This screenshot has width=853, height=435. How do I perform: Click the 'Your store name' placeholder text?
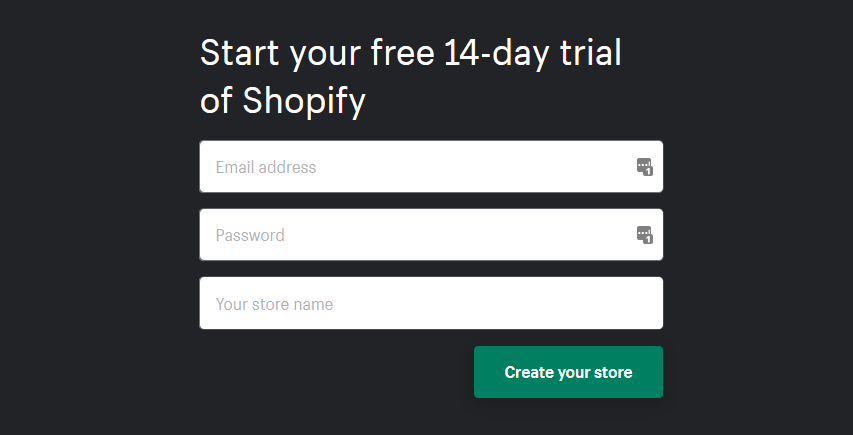(x=274, y=304)
